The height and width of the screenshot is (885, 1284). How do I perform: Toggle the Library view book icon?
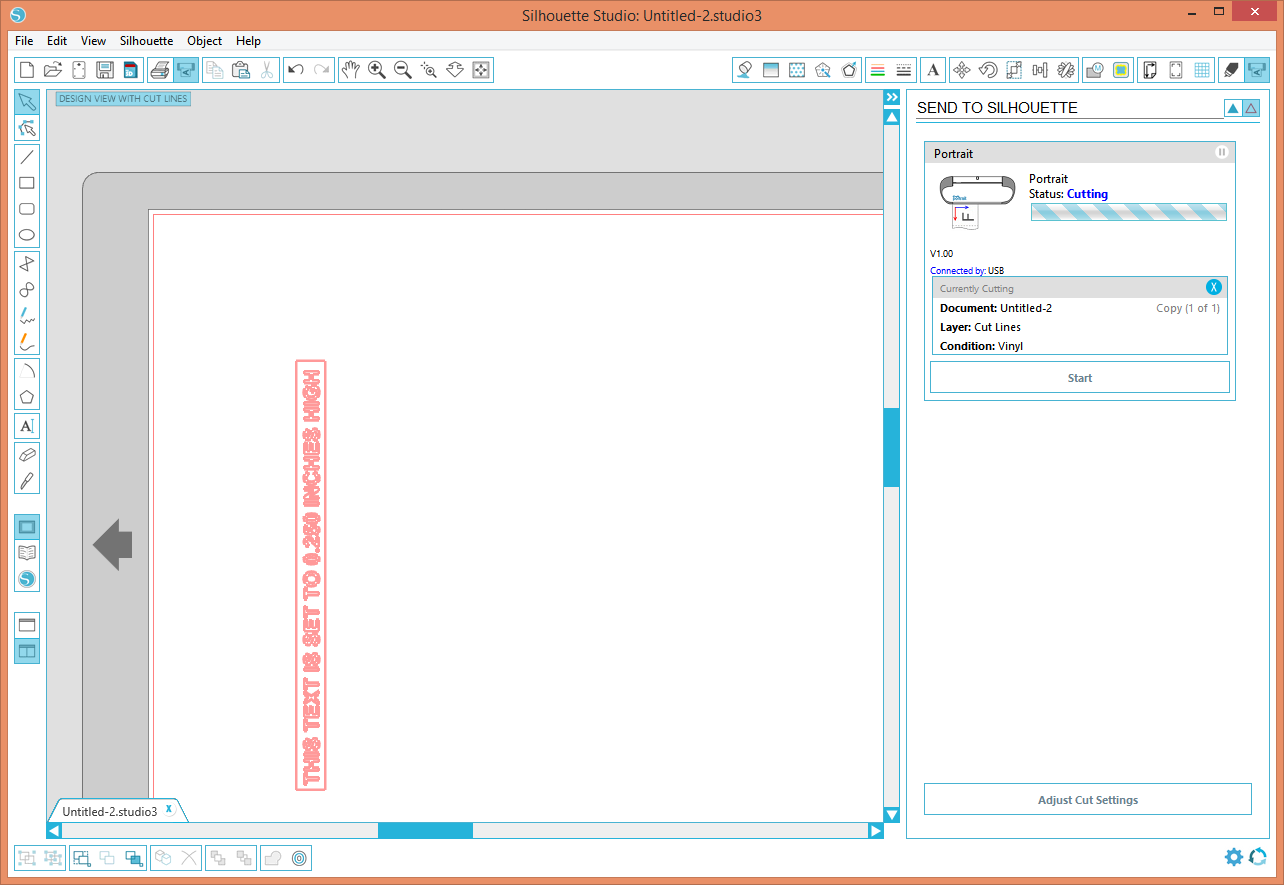click(27, 553)
